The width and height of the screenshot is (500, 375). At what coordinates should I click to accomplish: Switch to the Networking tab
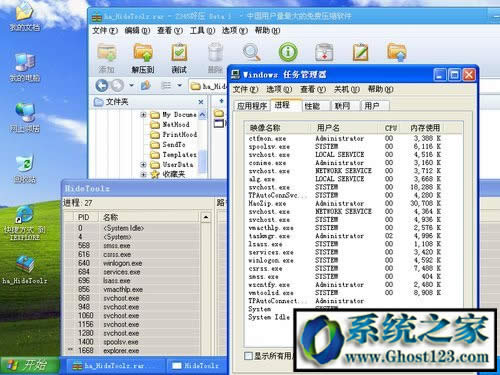(x=345, y=106)
